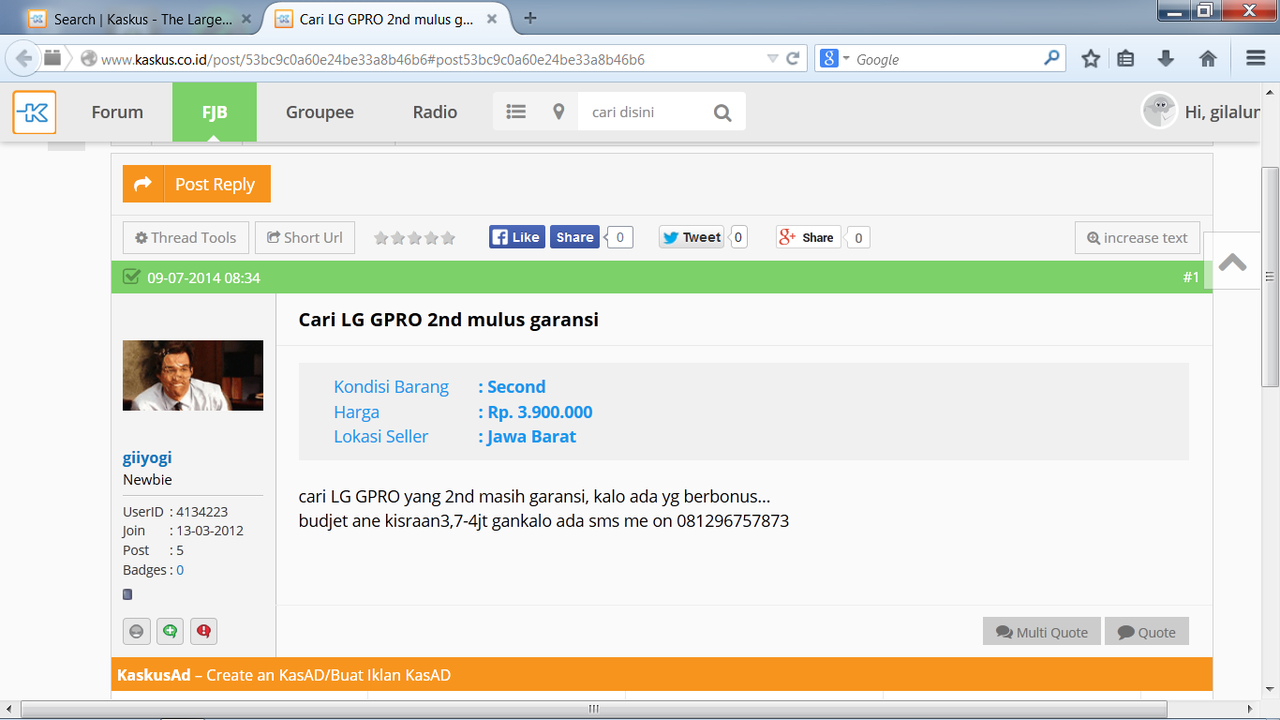This screenshot has width=1280, height=720.
Task: Click the globe site identity icon
Action: tap(88, 59)
